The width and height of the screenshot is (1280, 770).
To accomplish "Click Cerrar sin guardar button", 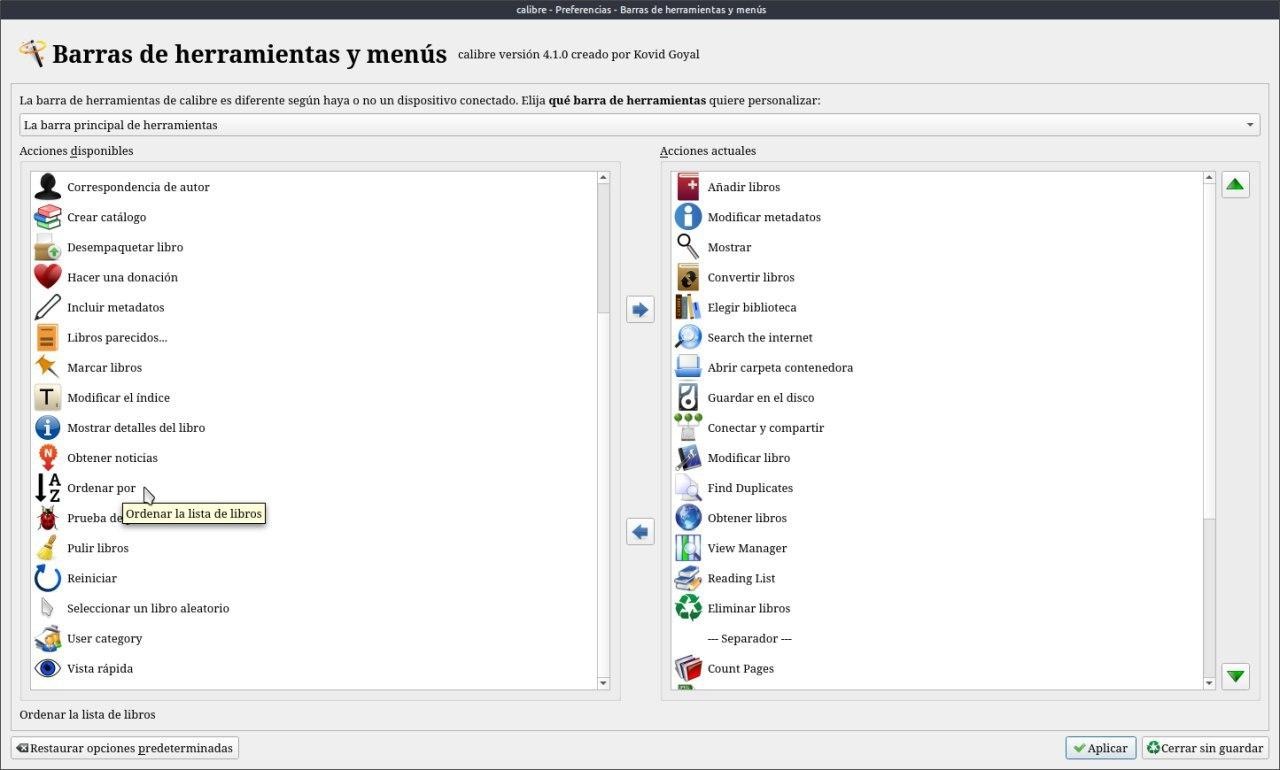I will 1205,748.
